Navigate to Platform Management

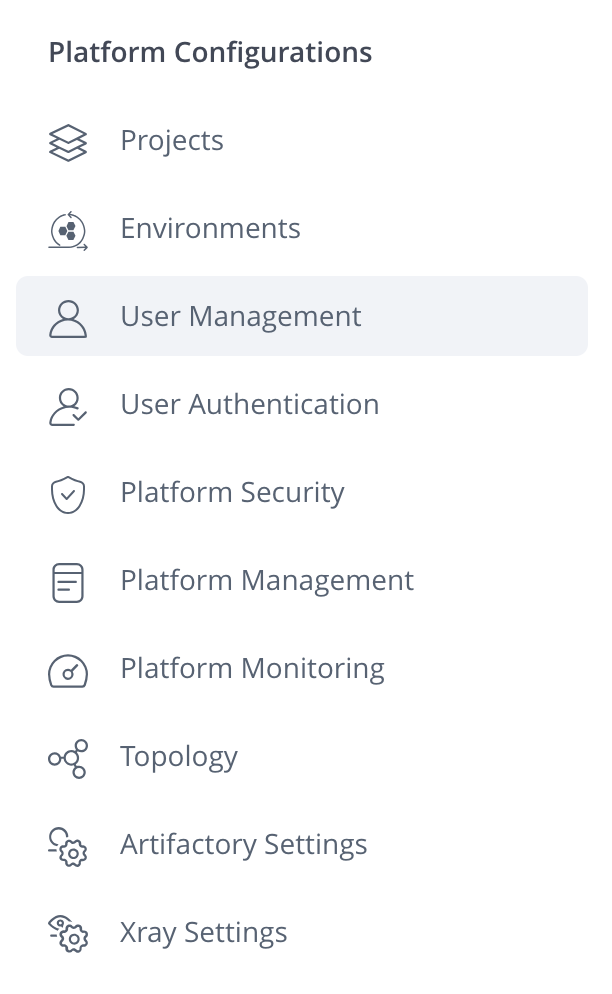pos(267,580)
